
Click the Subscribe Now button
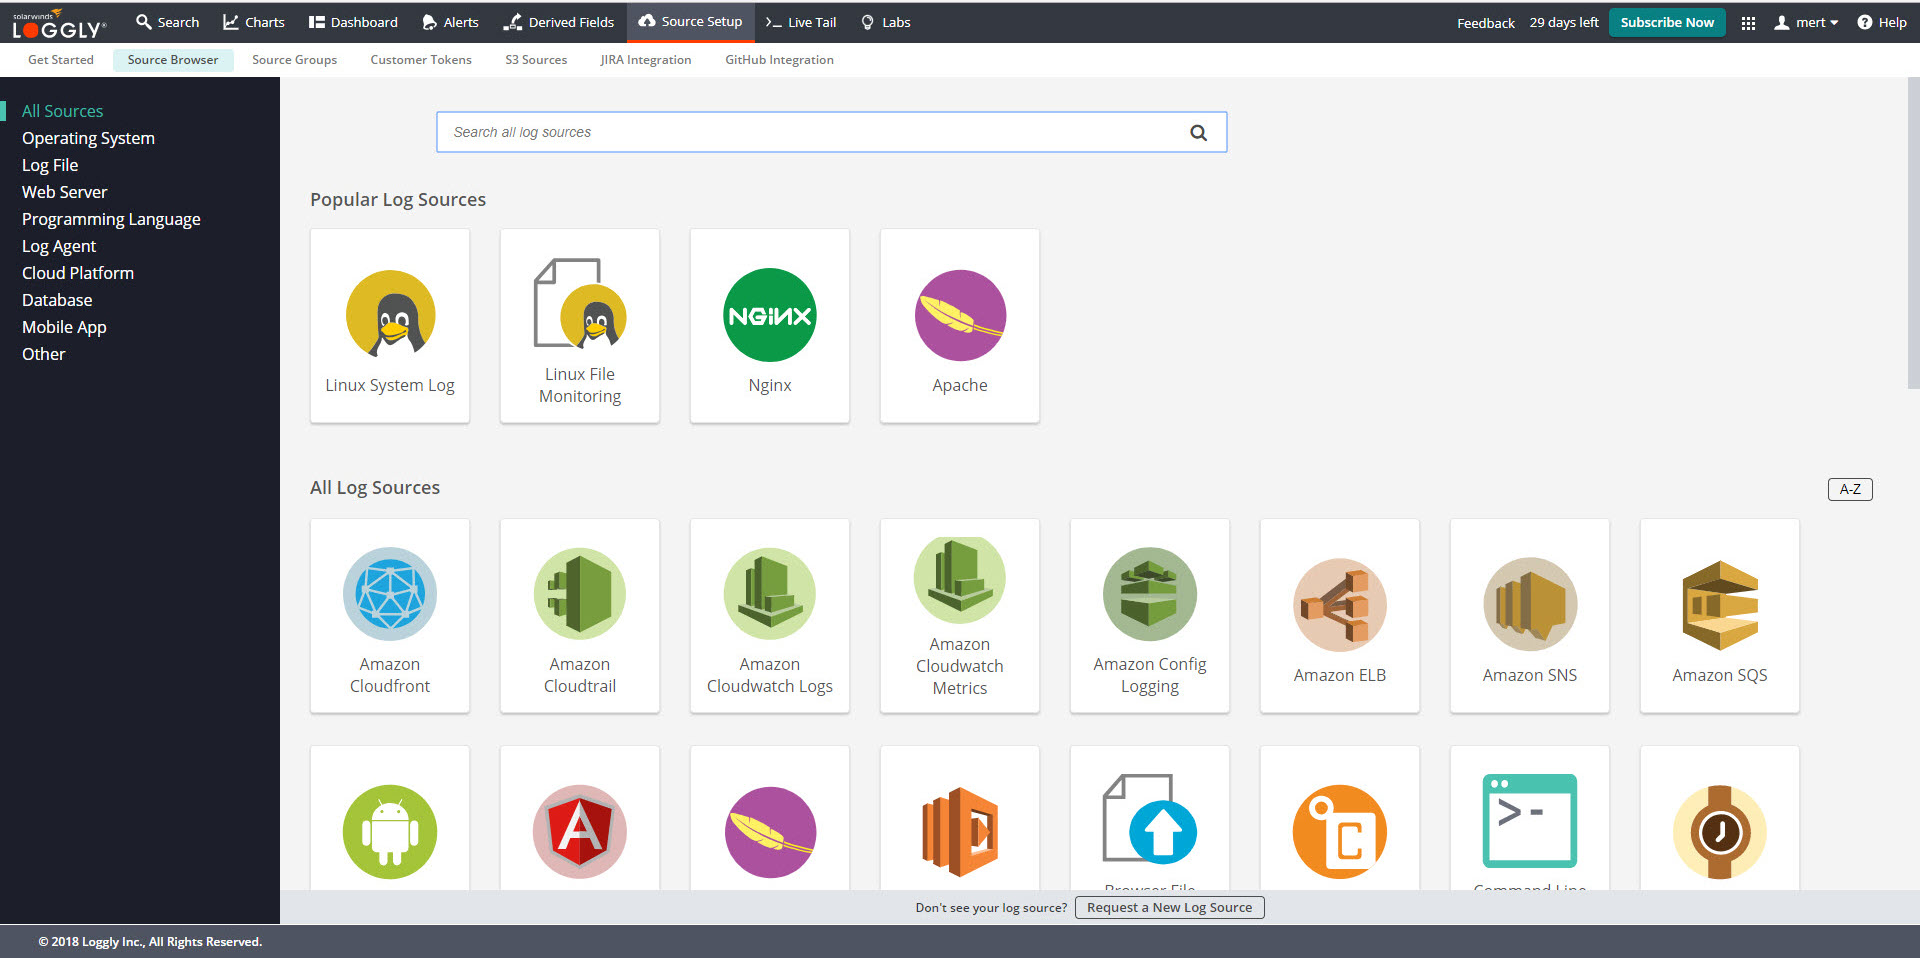pos(1667,22)
